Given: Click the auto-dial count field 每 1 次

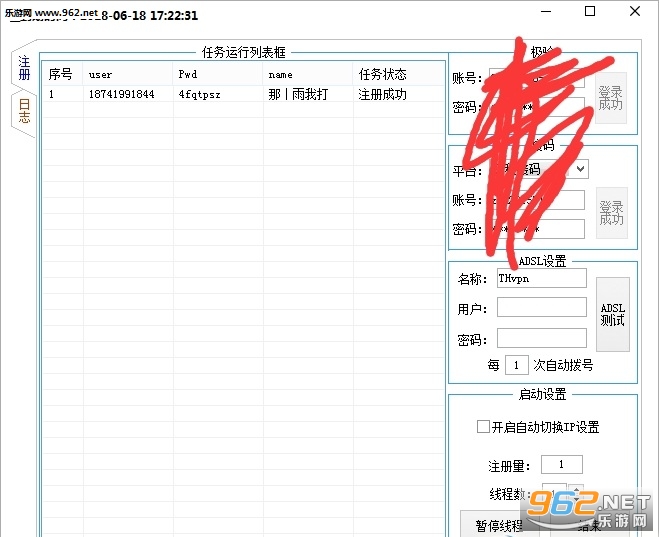Looking at the screenshot, I should pyautogui.click(x=516, y=365).
